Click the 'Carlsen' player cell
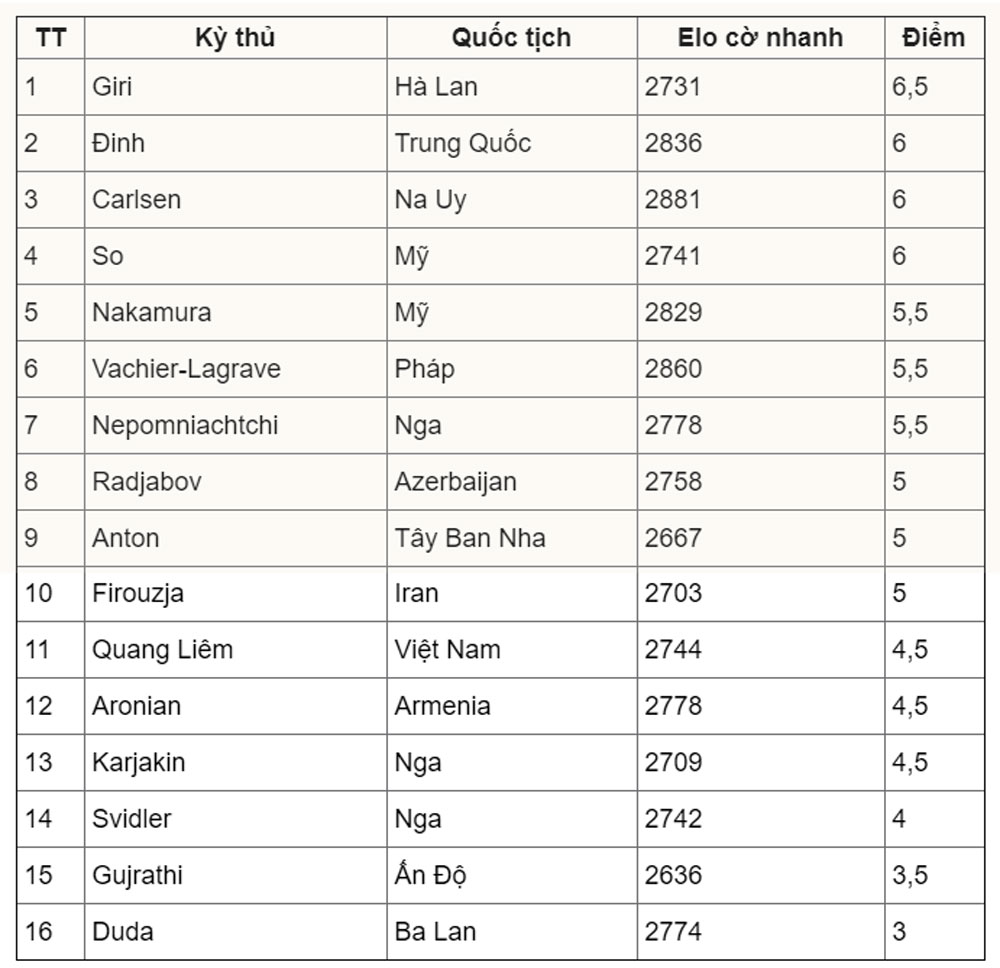The height and width of the screenshot is (968, 1000). 235,200
